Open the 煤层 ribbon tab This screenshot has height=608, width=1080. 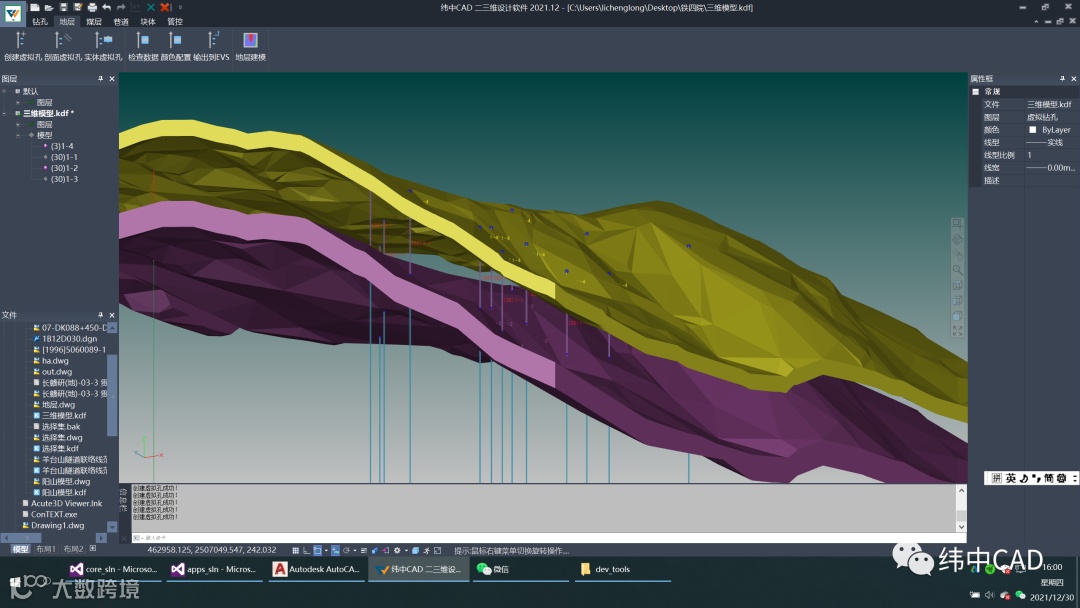point(94,21)
